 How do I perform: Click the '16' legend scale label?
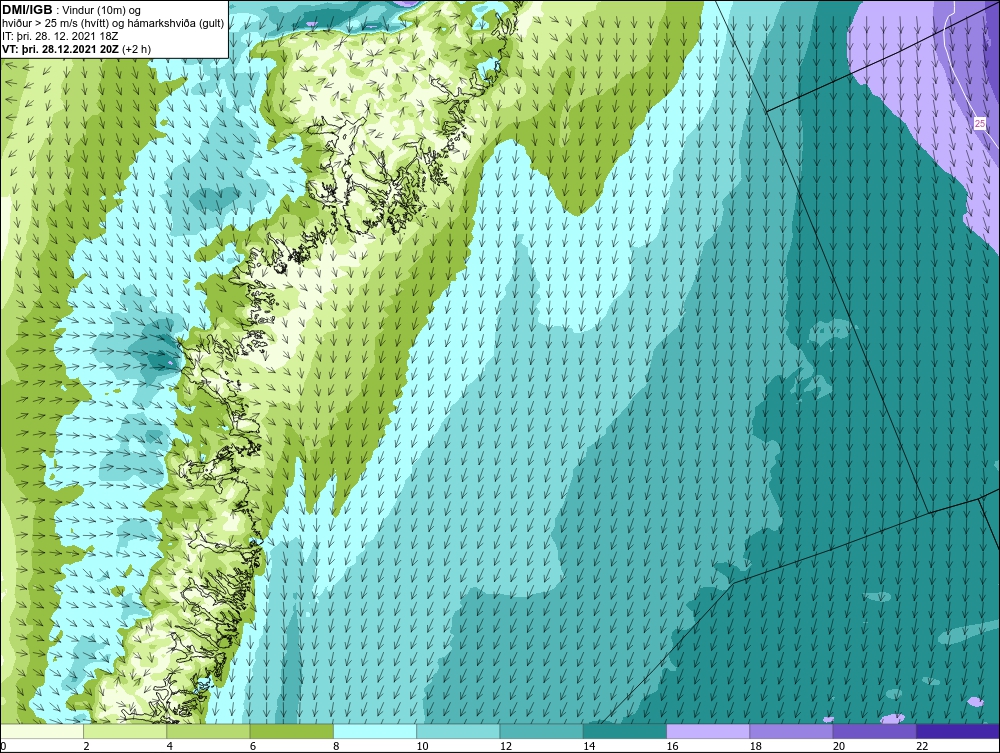point(672,746)
